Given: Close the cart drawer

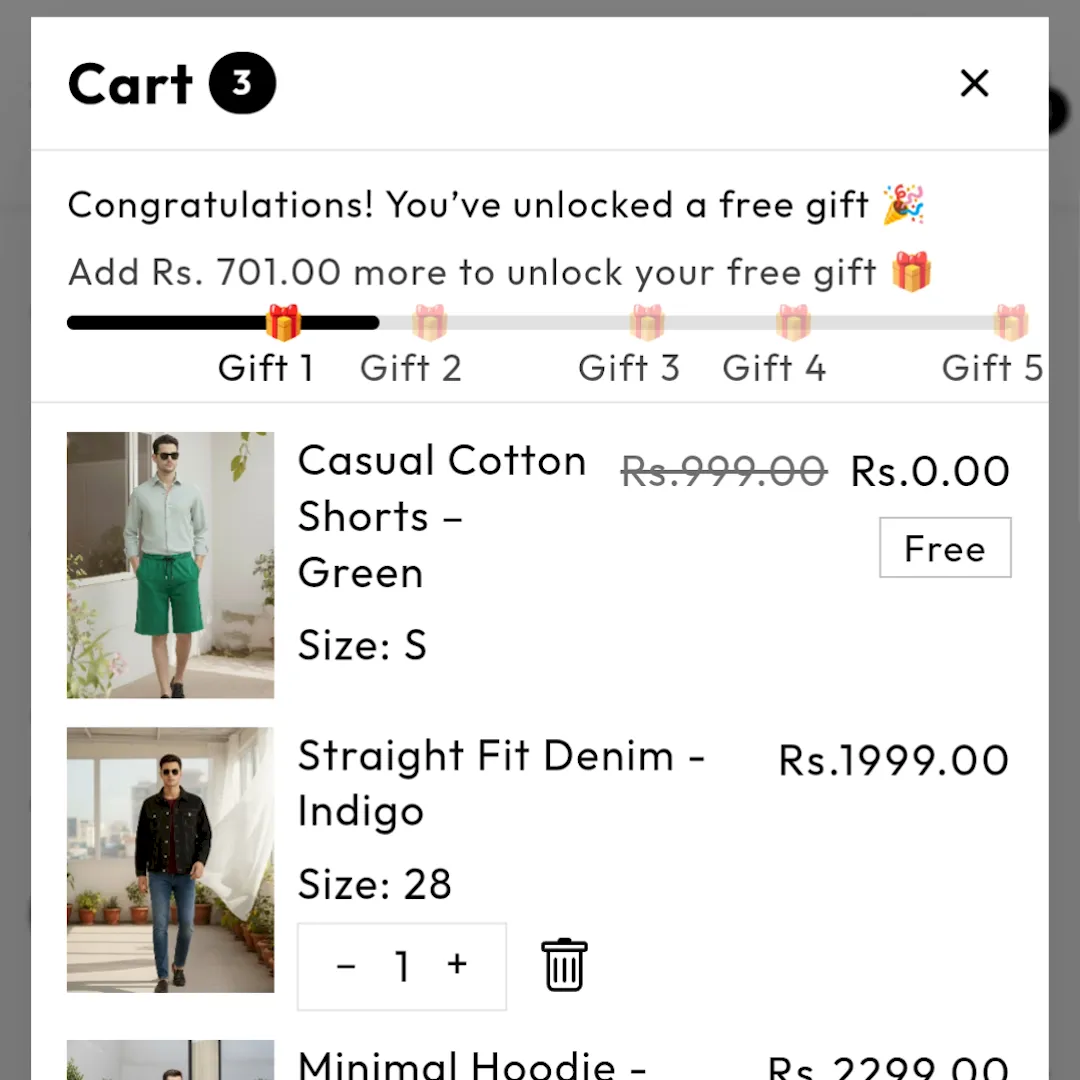Looking at the screenshot, I should [x=974, y=83].
